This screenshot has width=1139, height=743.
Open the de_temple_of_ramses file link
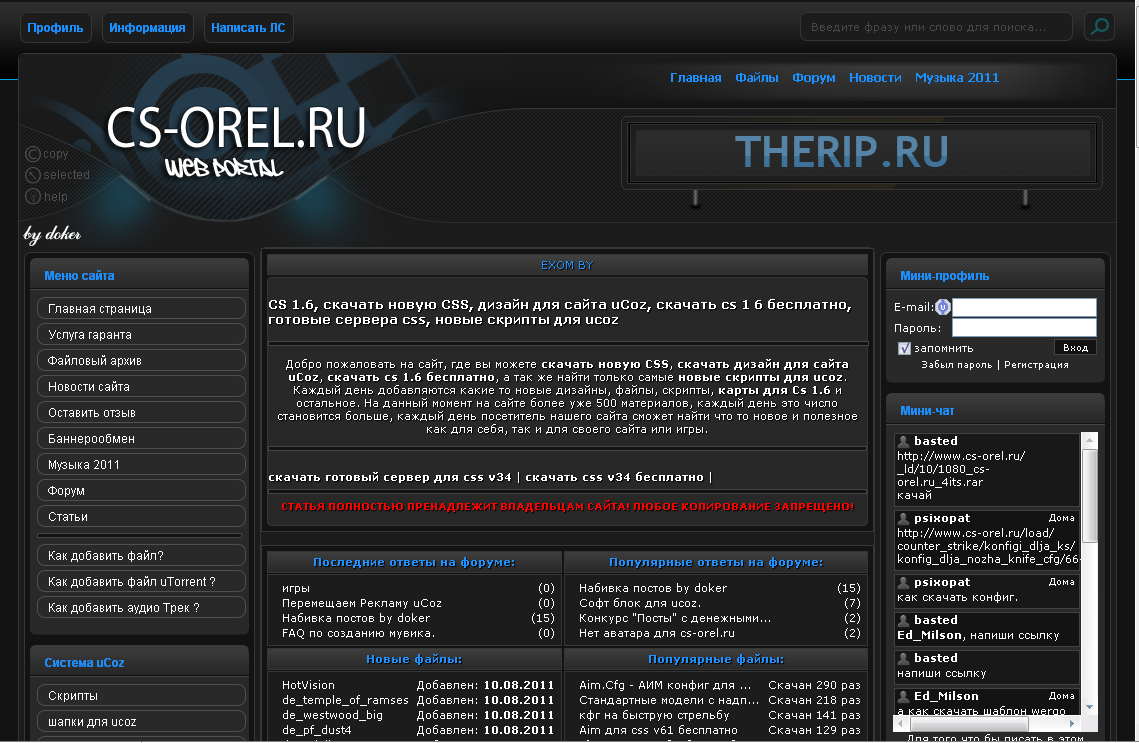pos(345,701)
